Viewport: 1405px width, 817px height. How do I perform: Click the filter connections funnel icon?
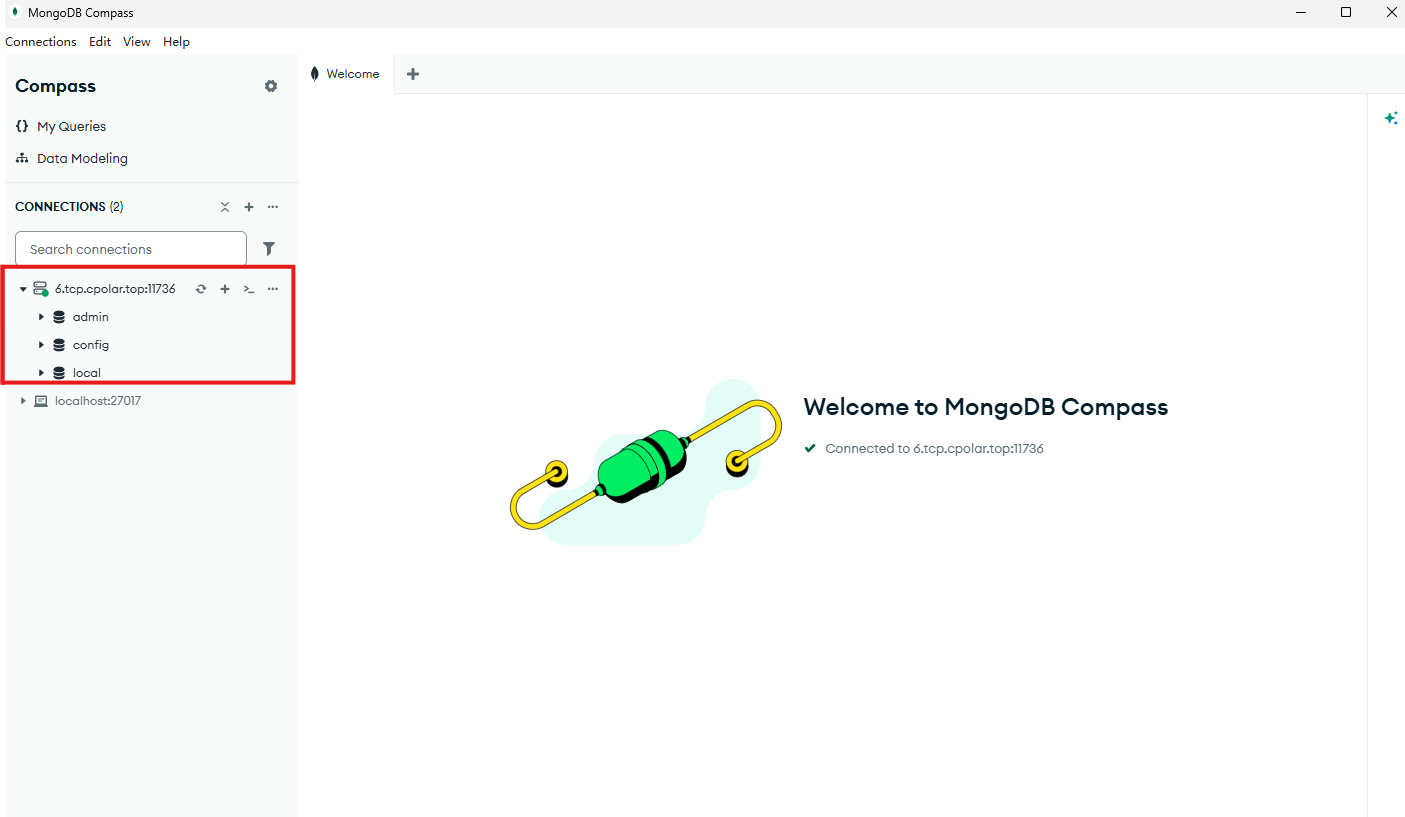(x=268, y=249)
